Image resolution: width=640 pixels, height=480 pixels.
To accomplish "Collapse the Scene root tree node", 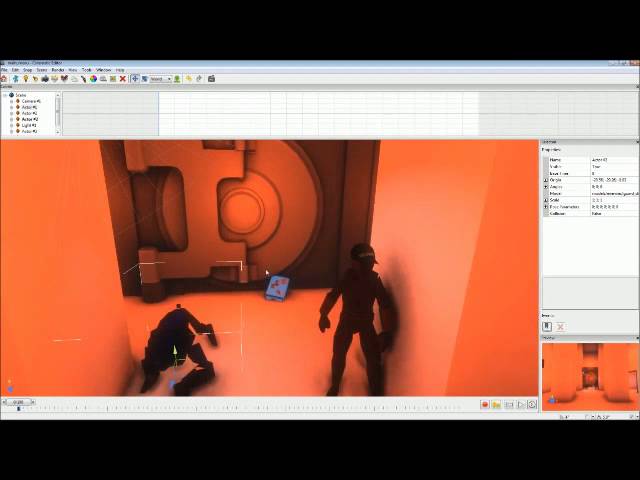I will pos(5,95).
